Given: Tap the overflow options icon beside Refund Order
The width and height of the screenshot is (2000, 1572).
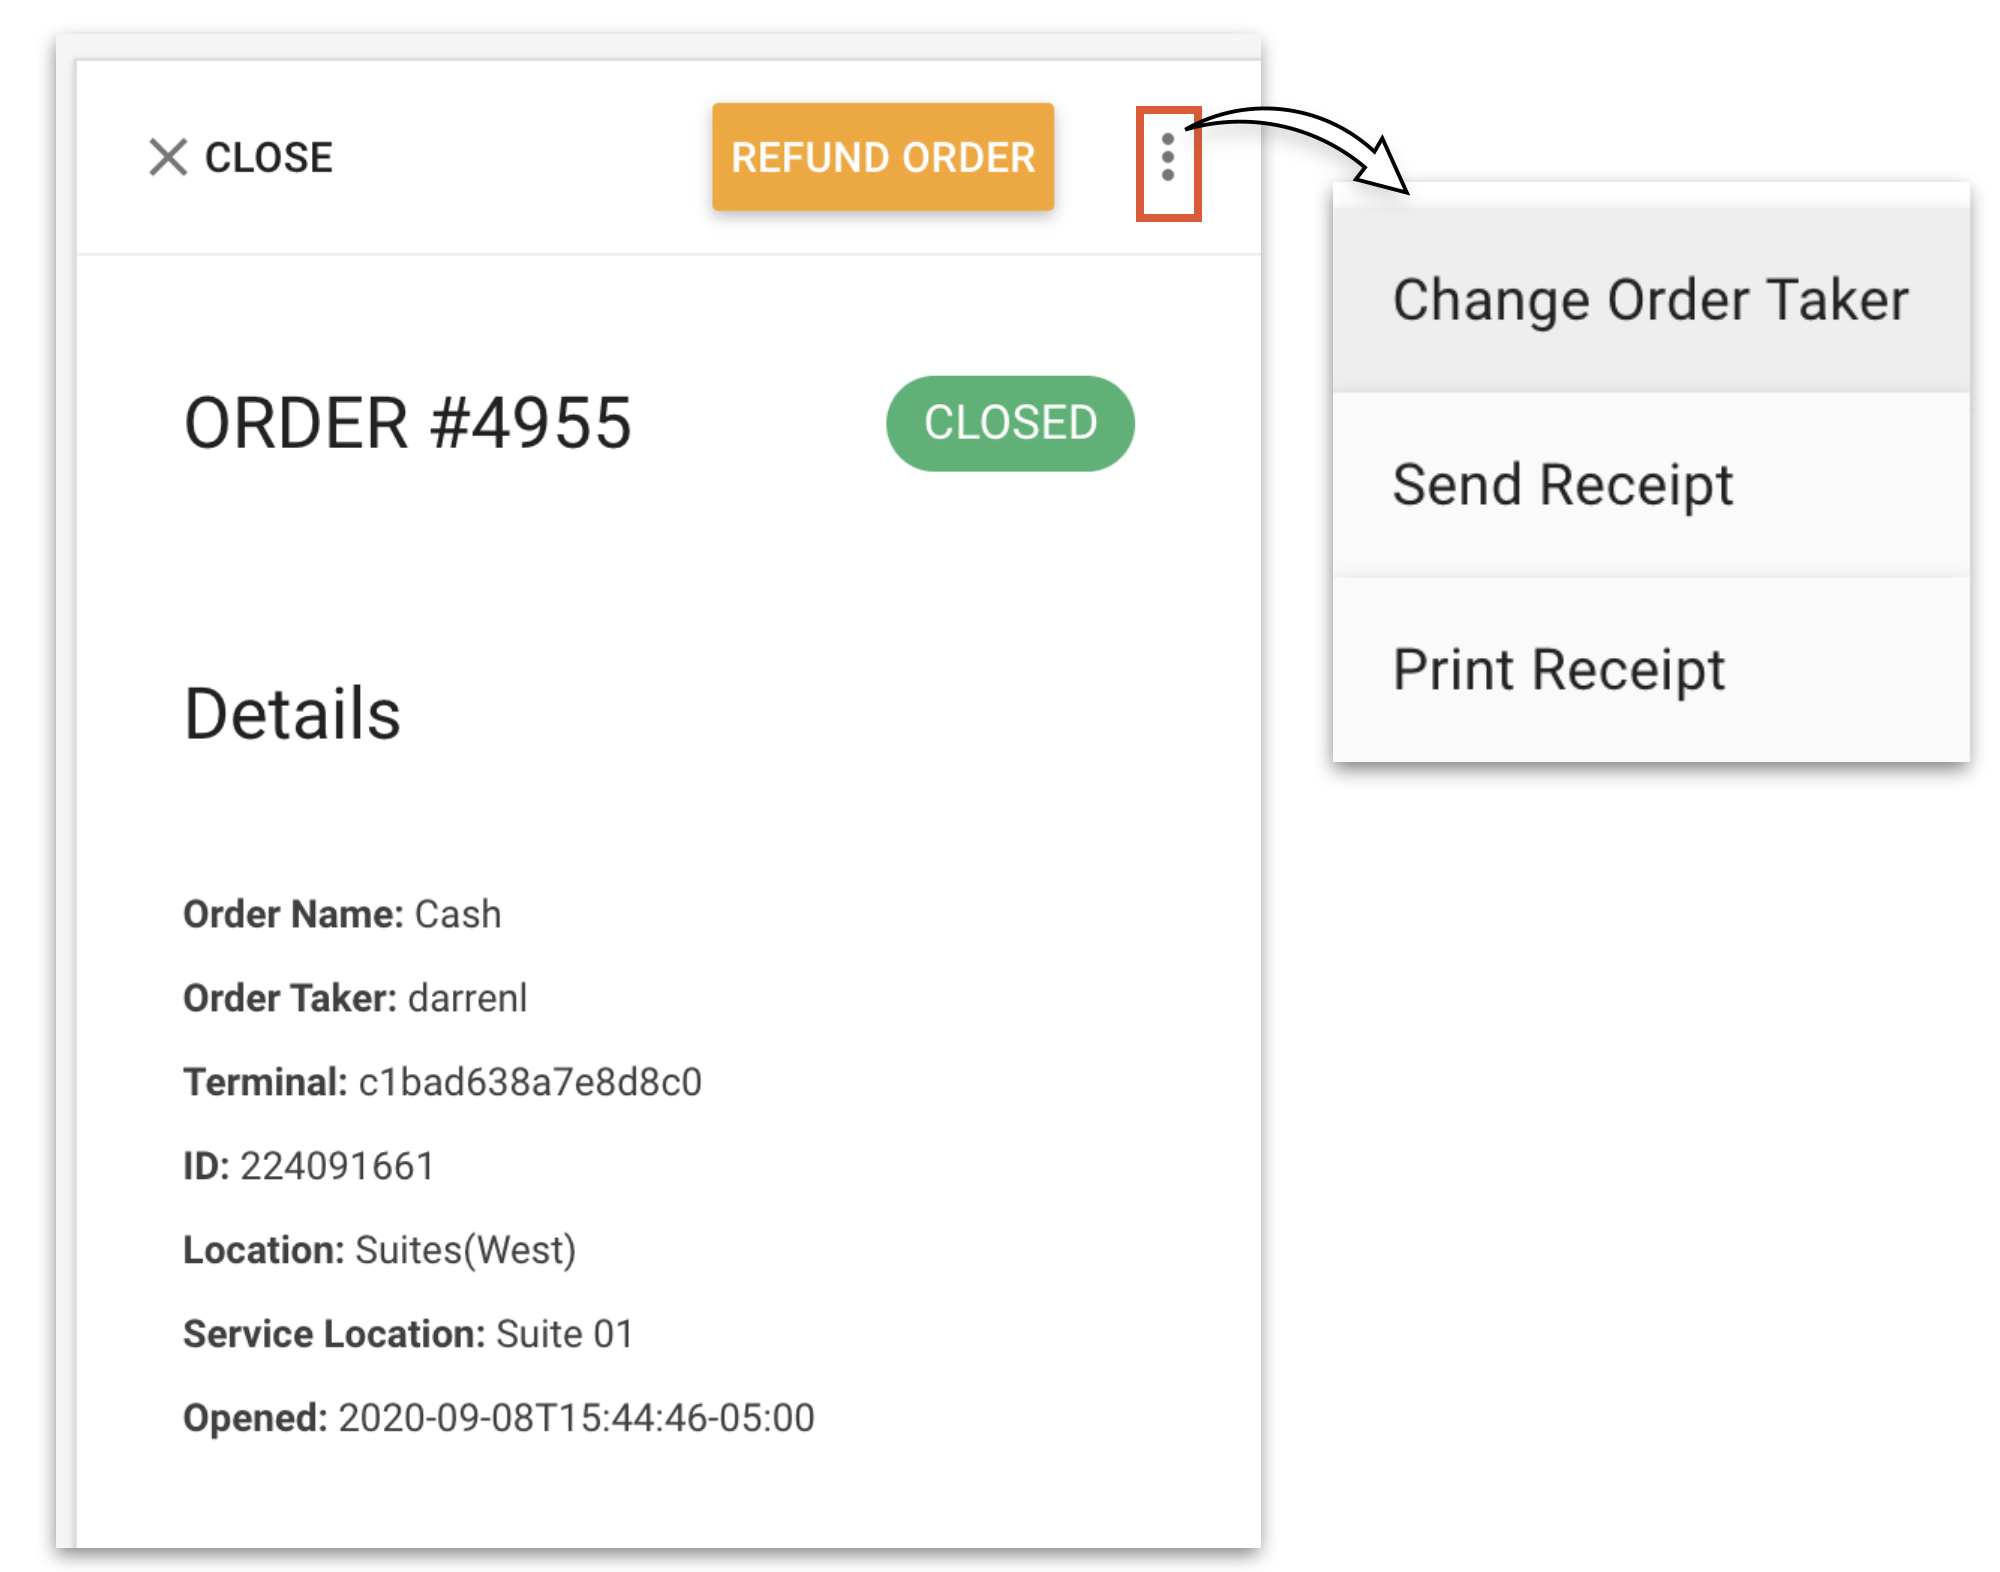Looking at the screenshot, I should click(1168, 157).
